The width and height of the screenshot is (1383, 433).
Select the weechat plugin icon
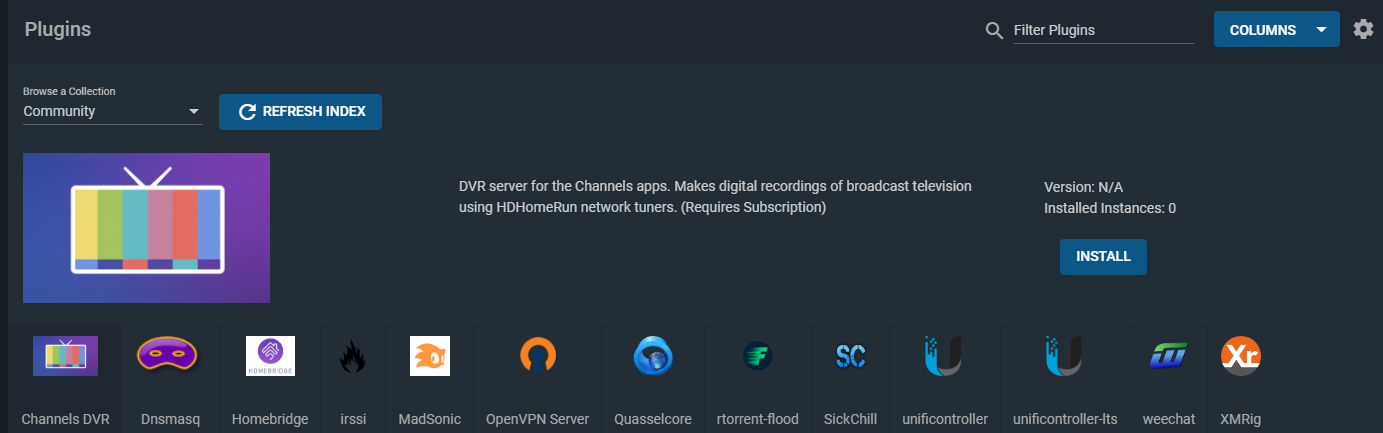(x=1167, y=356)
